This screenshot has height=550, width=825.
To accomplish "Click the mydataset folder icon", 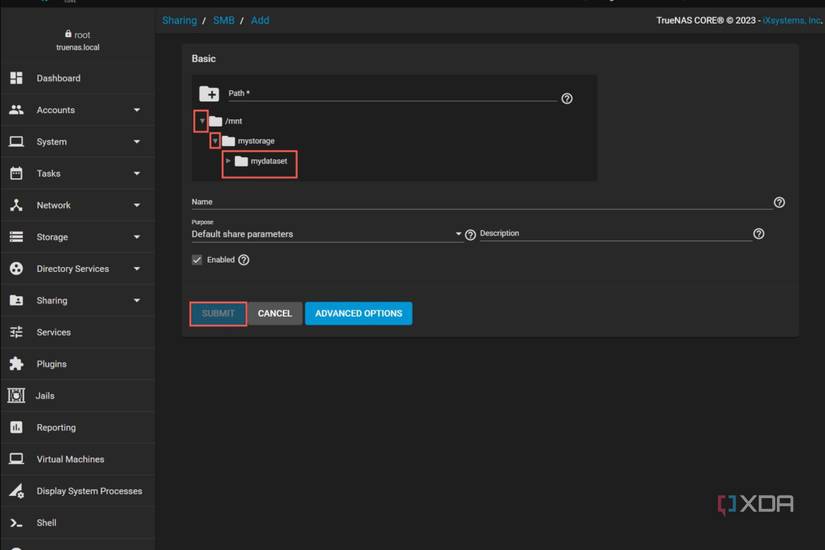I will coord(241,161).
